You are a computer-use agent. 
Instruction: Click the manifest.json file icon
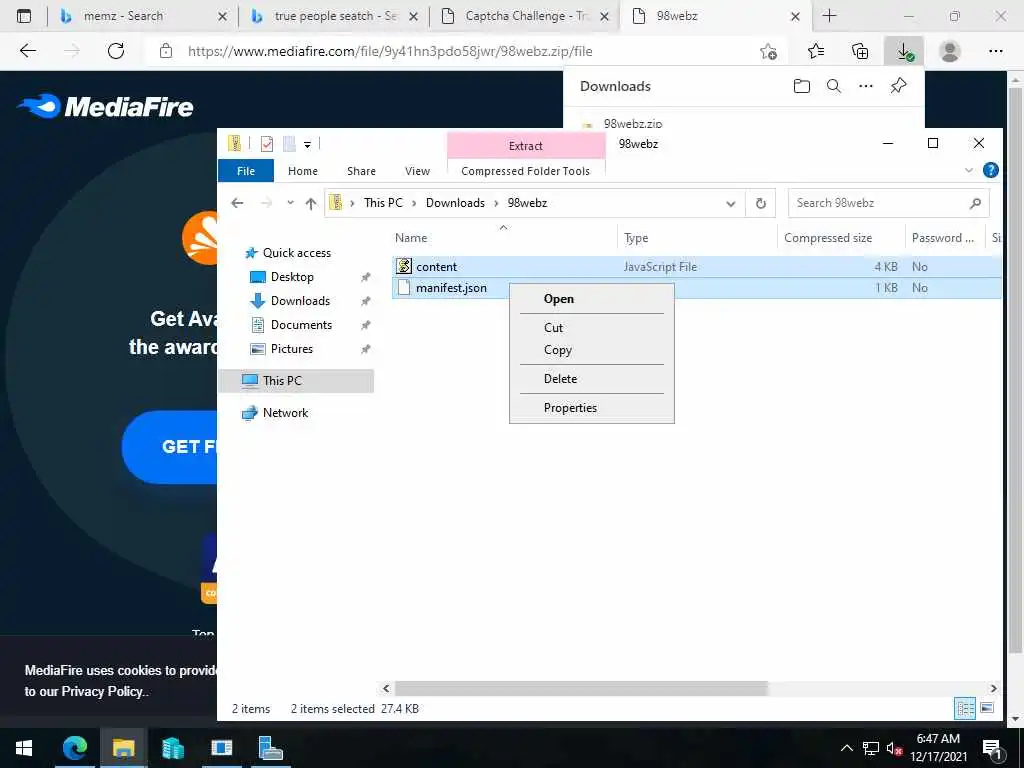pyautogui.click(x=404, y=287)
